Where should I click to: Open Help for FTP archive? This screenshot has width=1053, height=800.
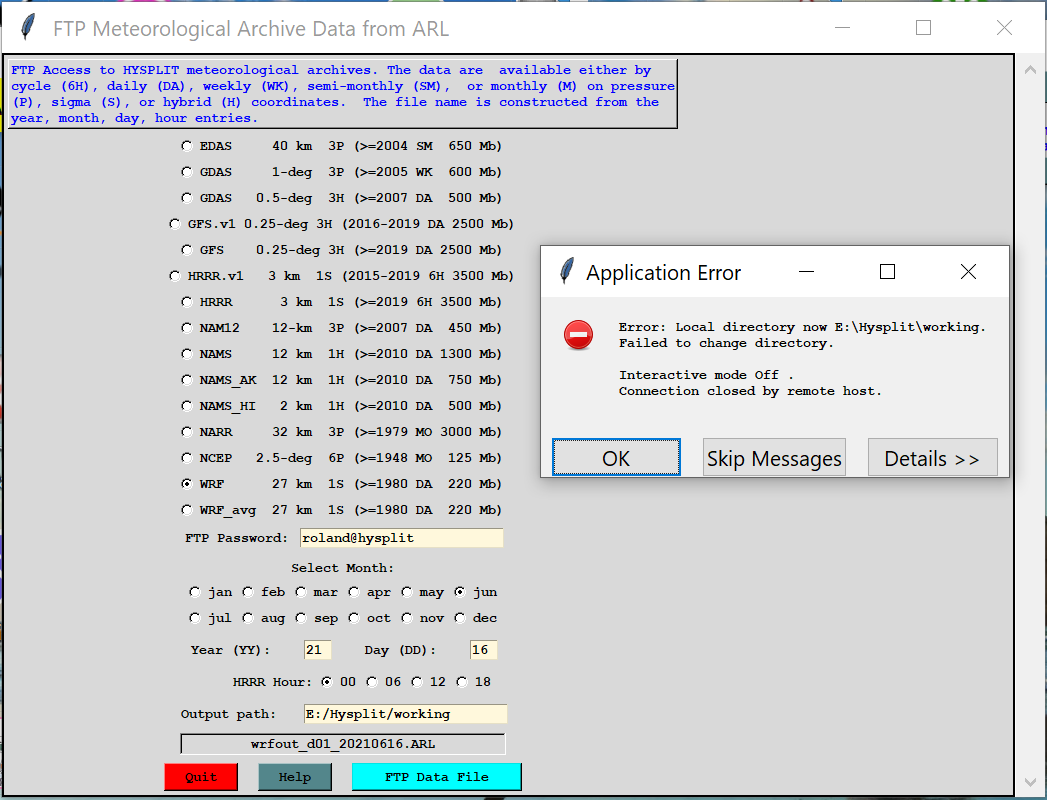coord(295,777)
